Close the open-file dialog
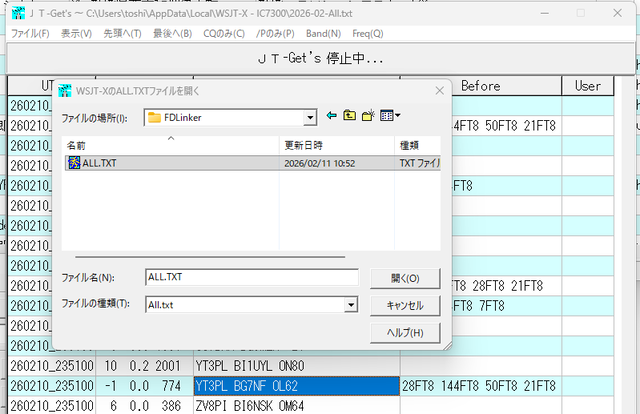This screenshot has width=640, height=414. click(439, 91)
